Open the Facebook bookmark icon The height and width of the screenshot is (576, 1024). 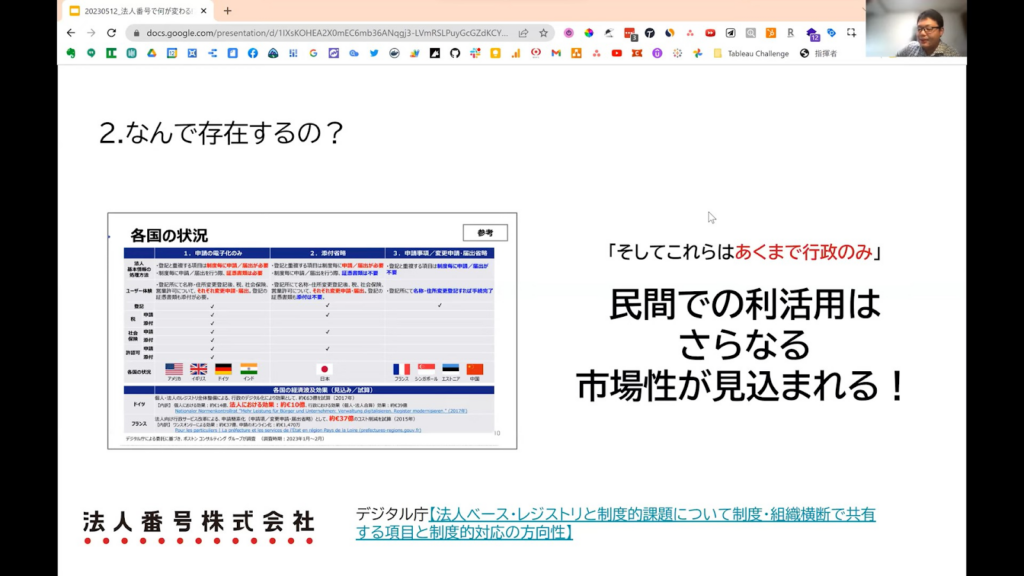click(x=252, y=53)
